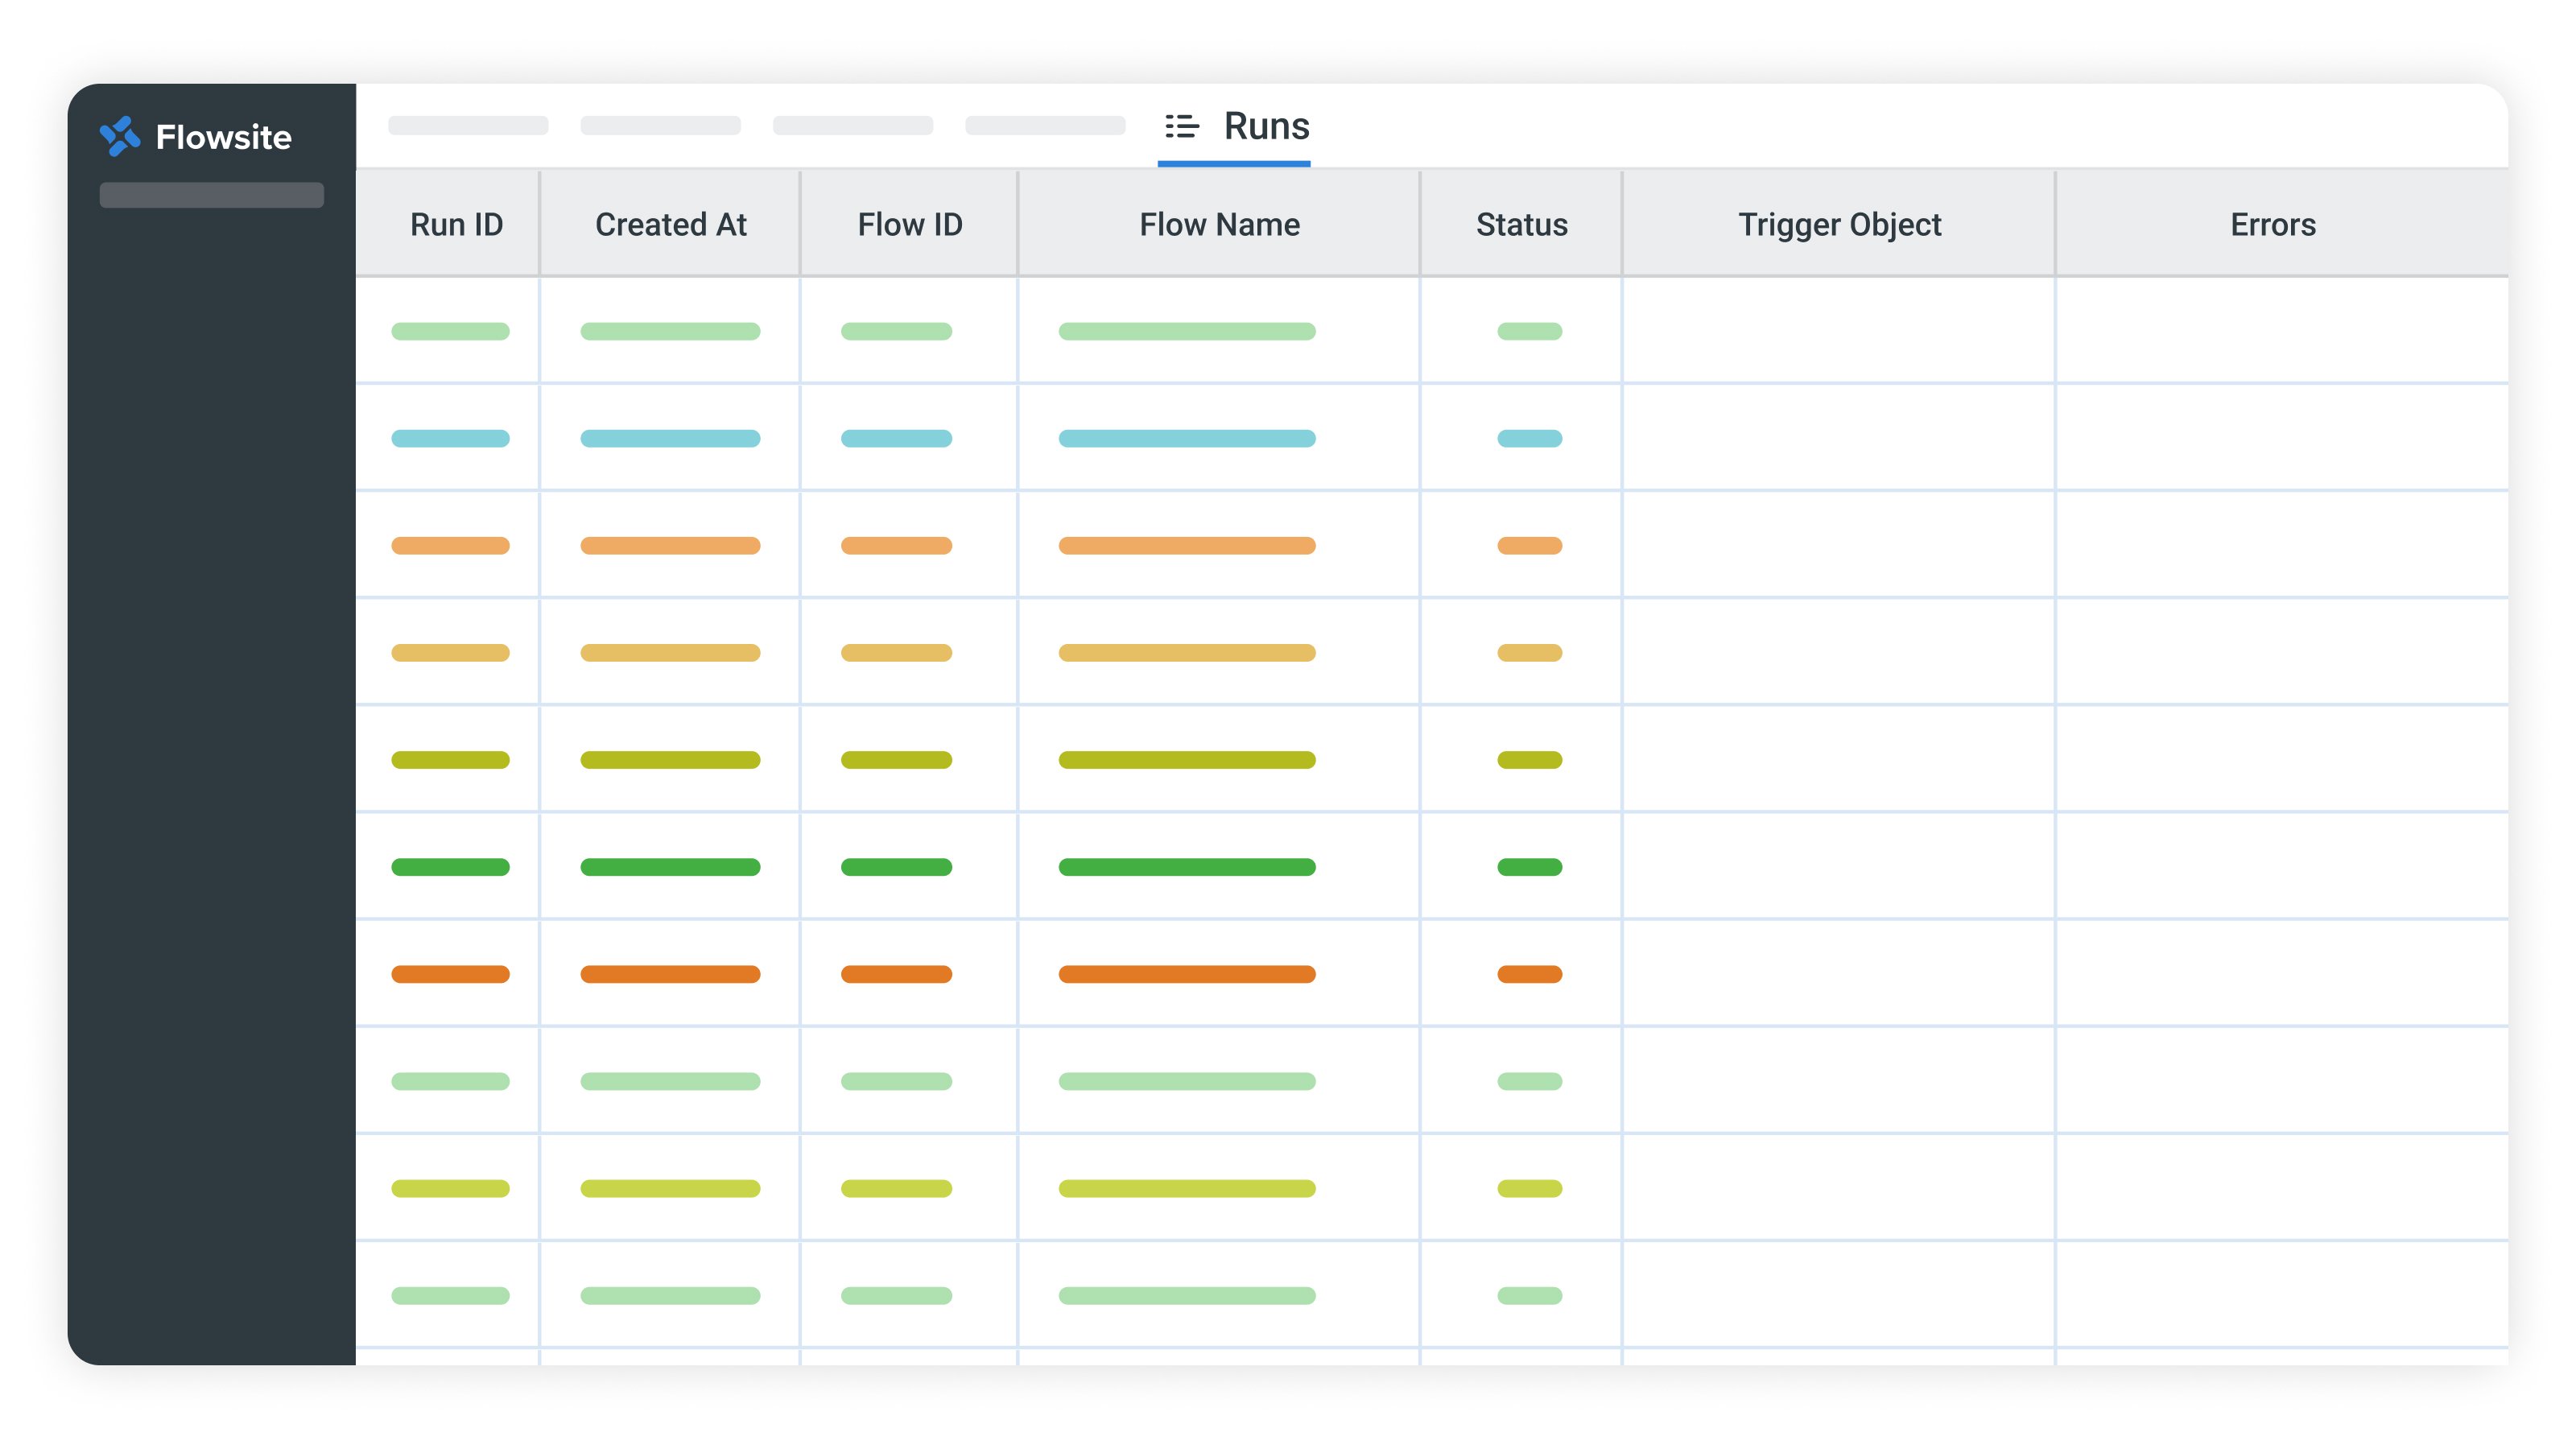
Task: Click the Errors column header
Action: tap(2272, 224)
